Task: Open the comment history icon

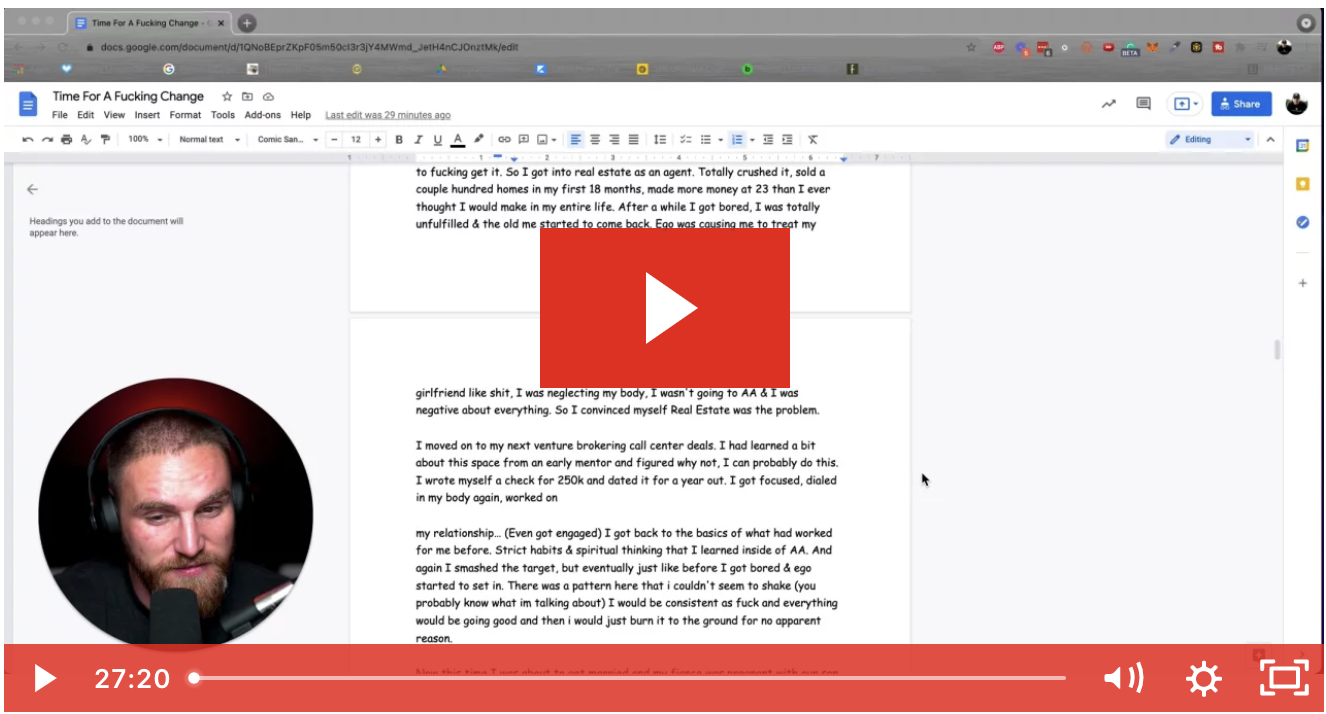Action: click(x=1143, y=103)
